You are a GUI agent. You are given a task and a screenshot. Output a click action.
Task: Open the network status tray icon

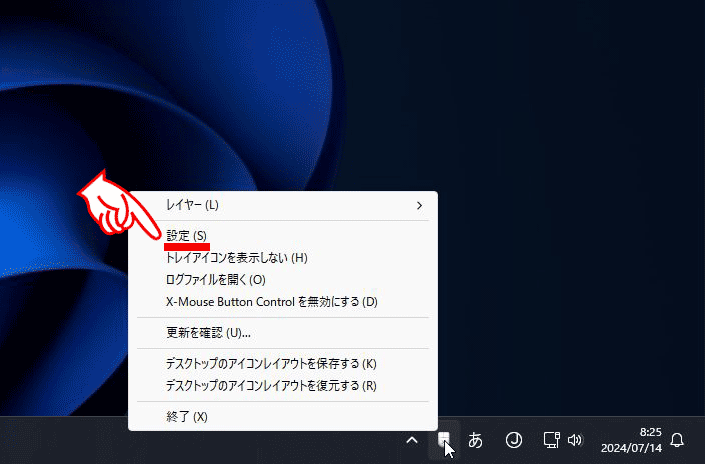[552, 440]
